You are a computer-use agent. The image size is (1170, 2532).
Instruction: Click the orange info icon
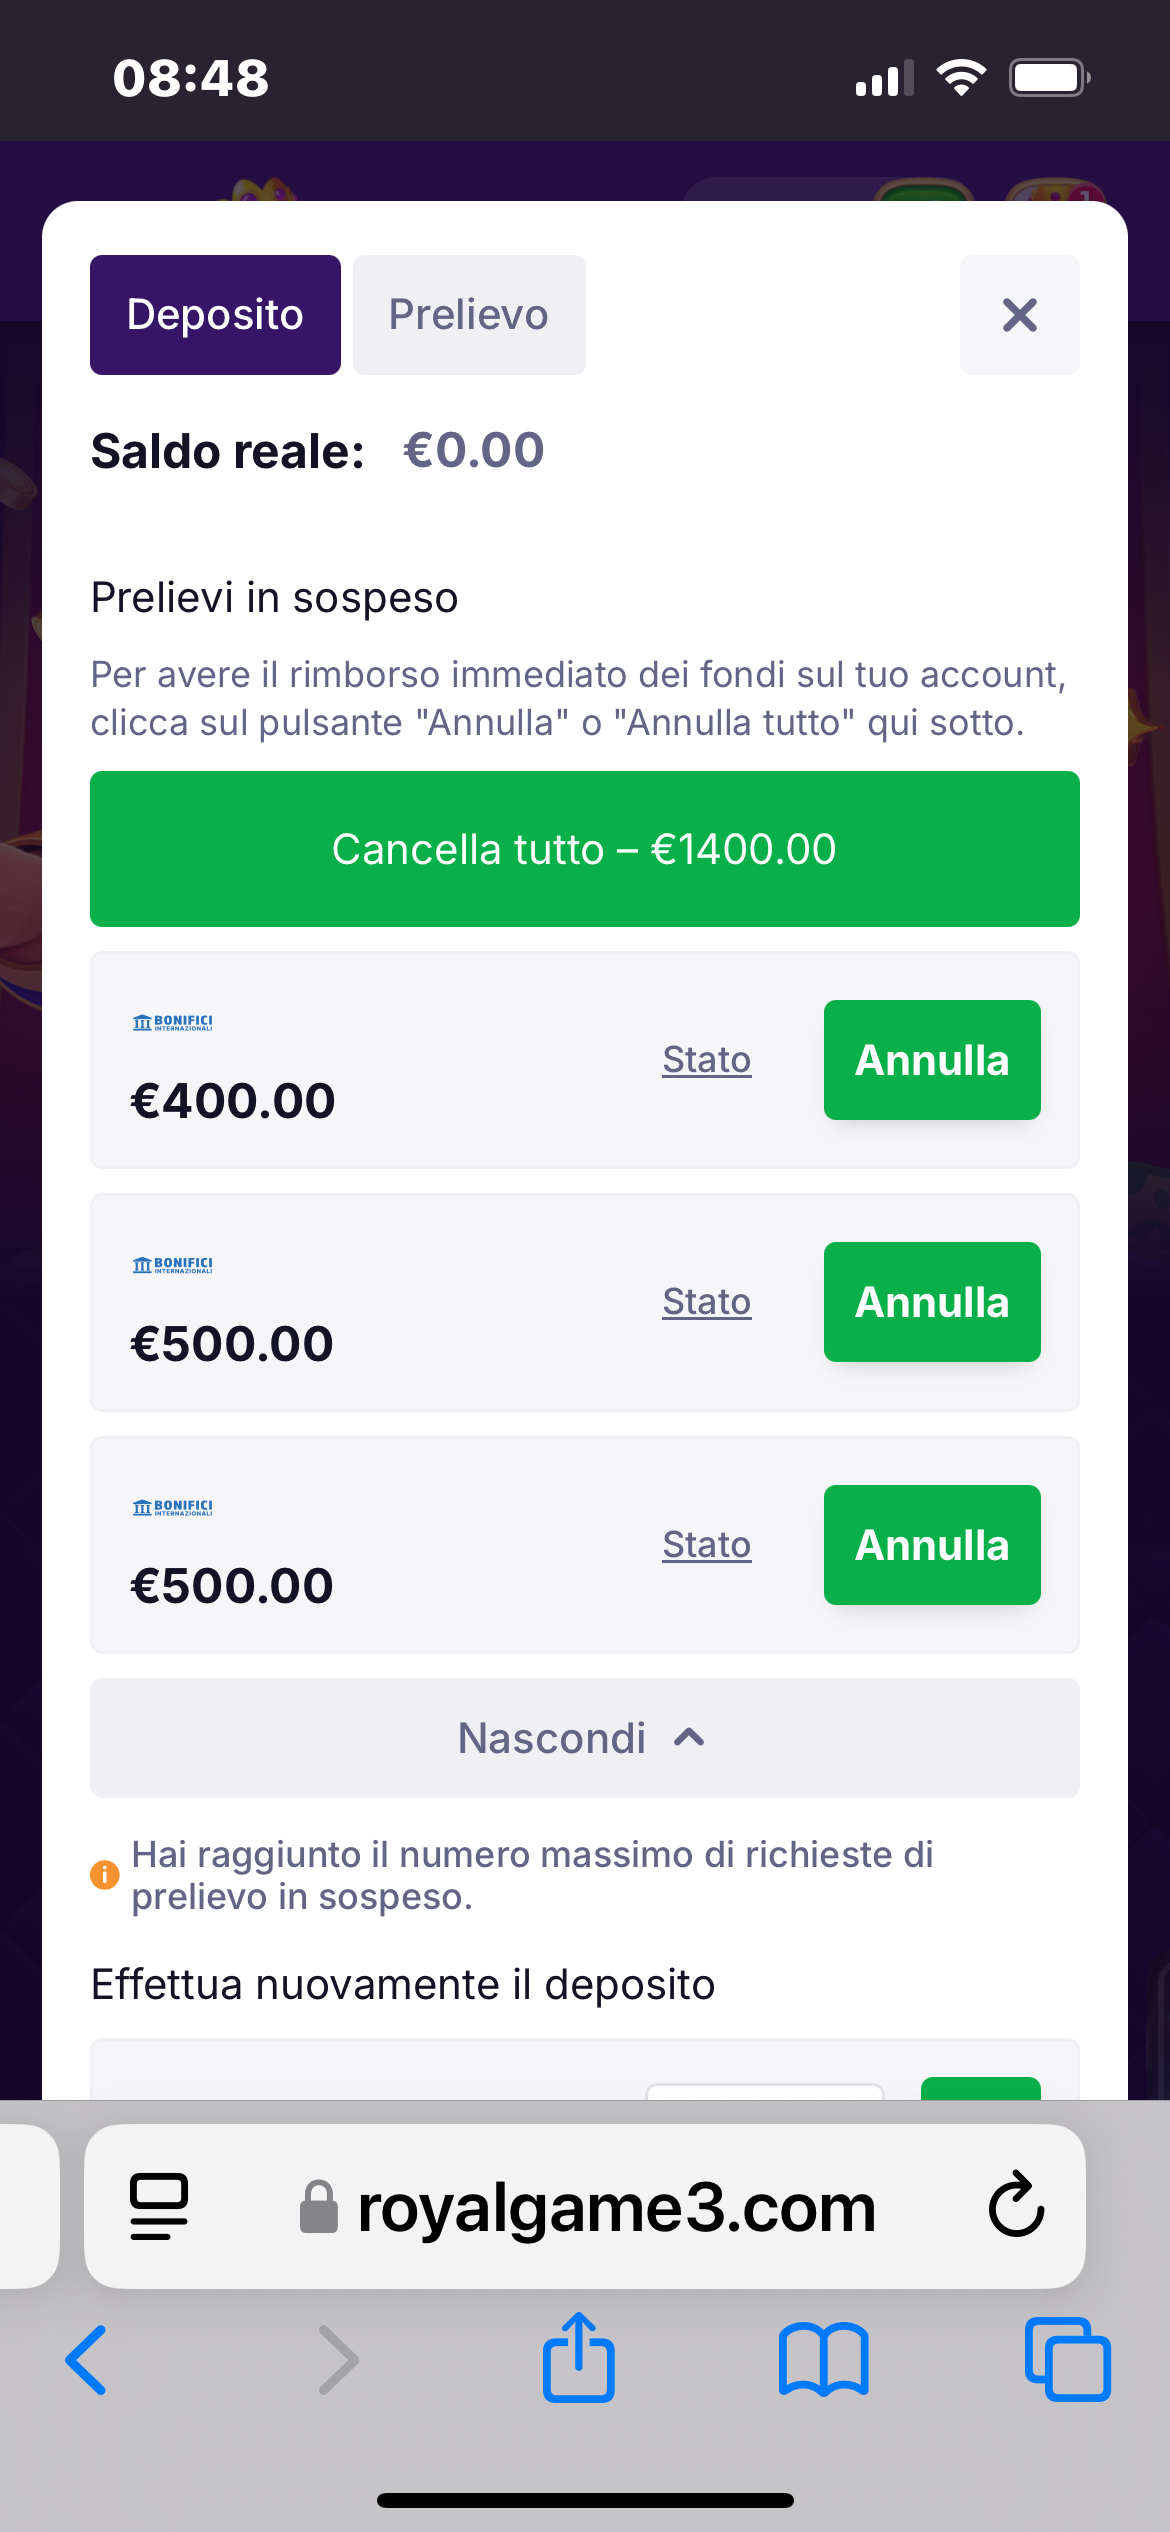pyautogui.click(x=105, y=1875)
